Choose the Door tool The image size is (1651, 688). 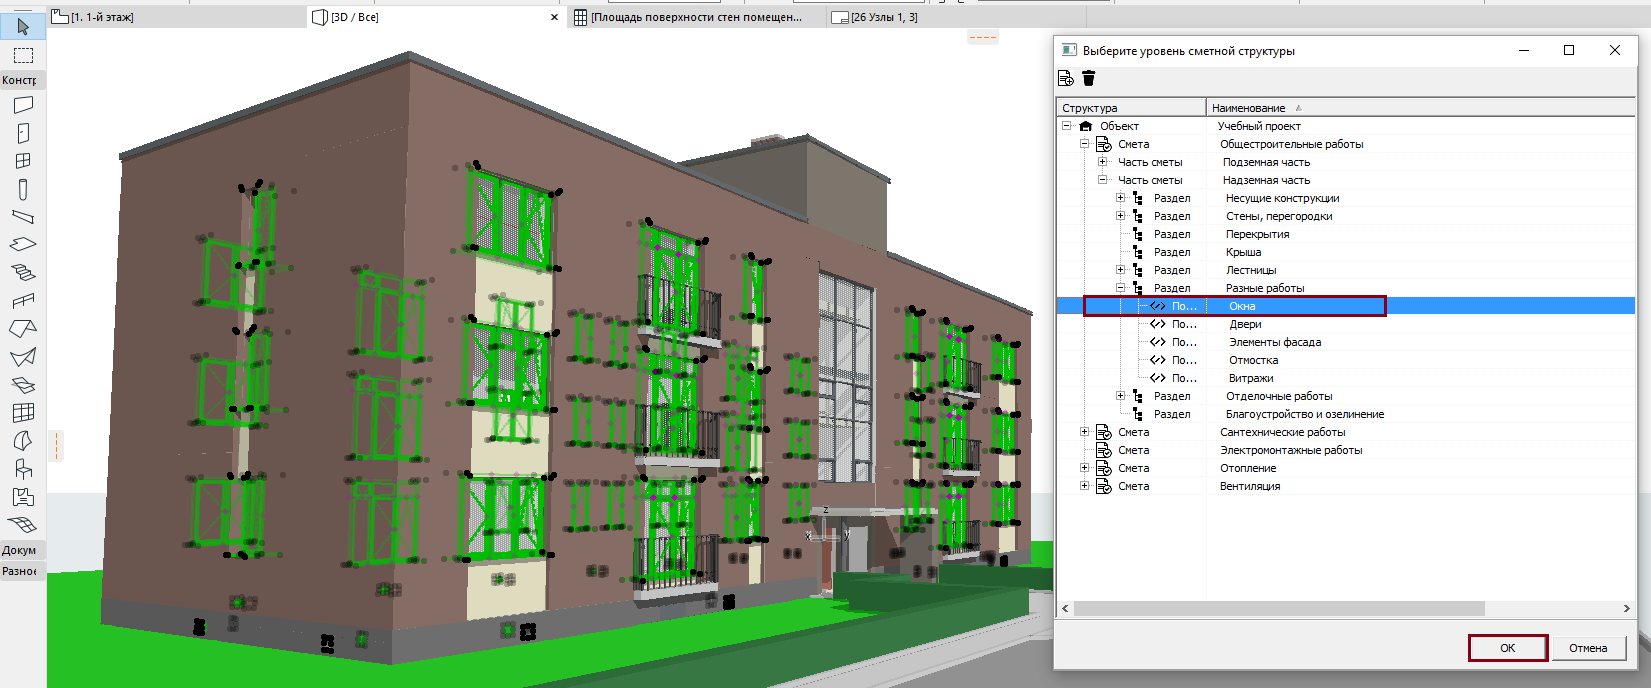(x=23, y=133)
